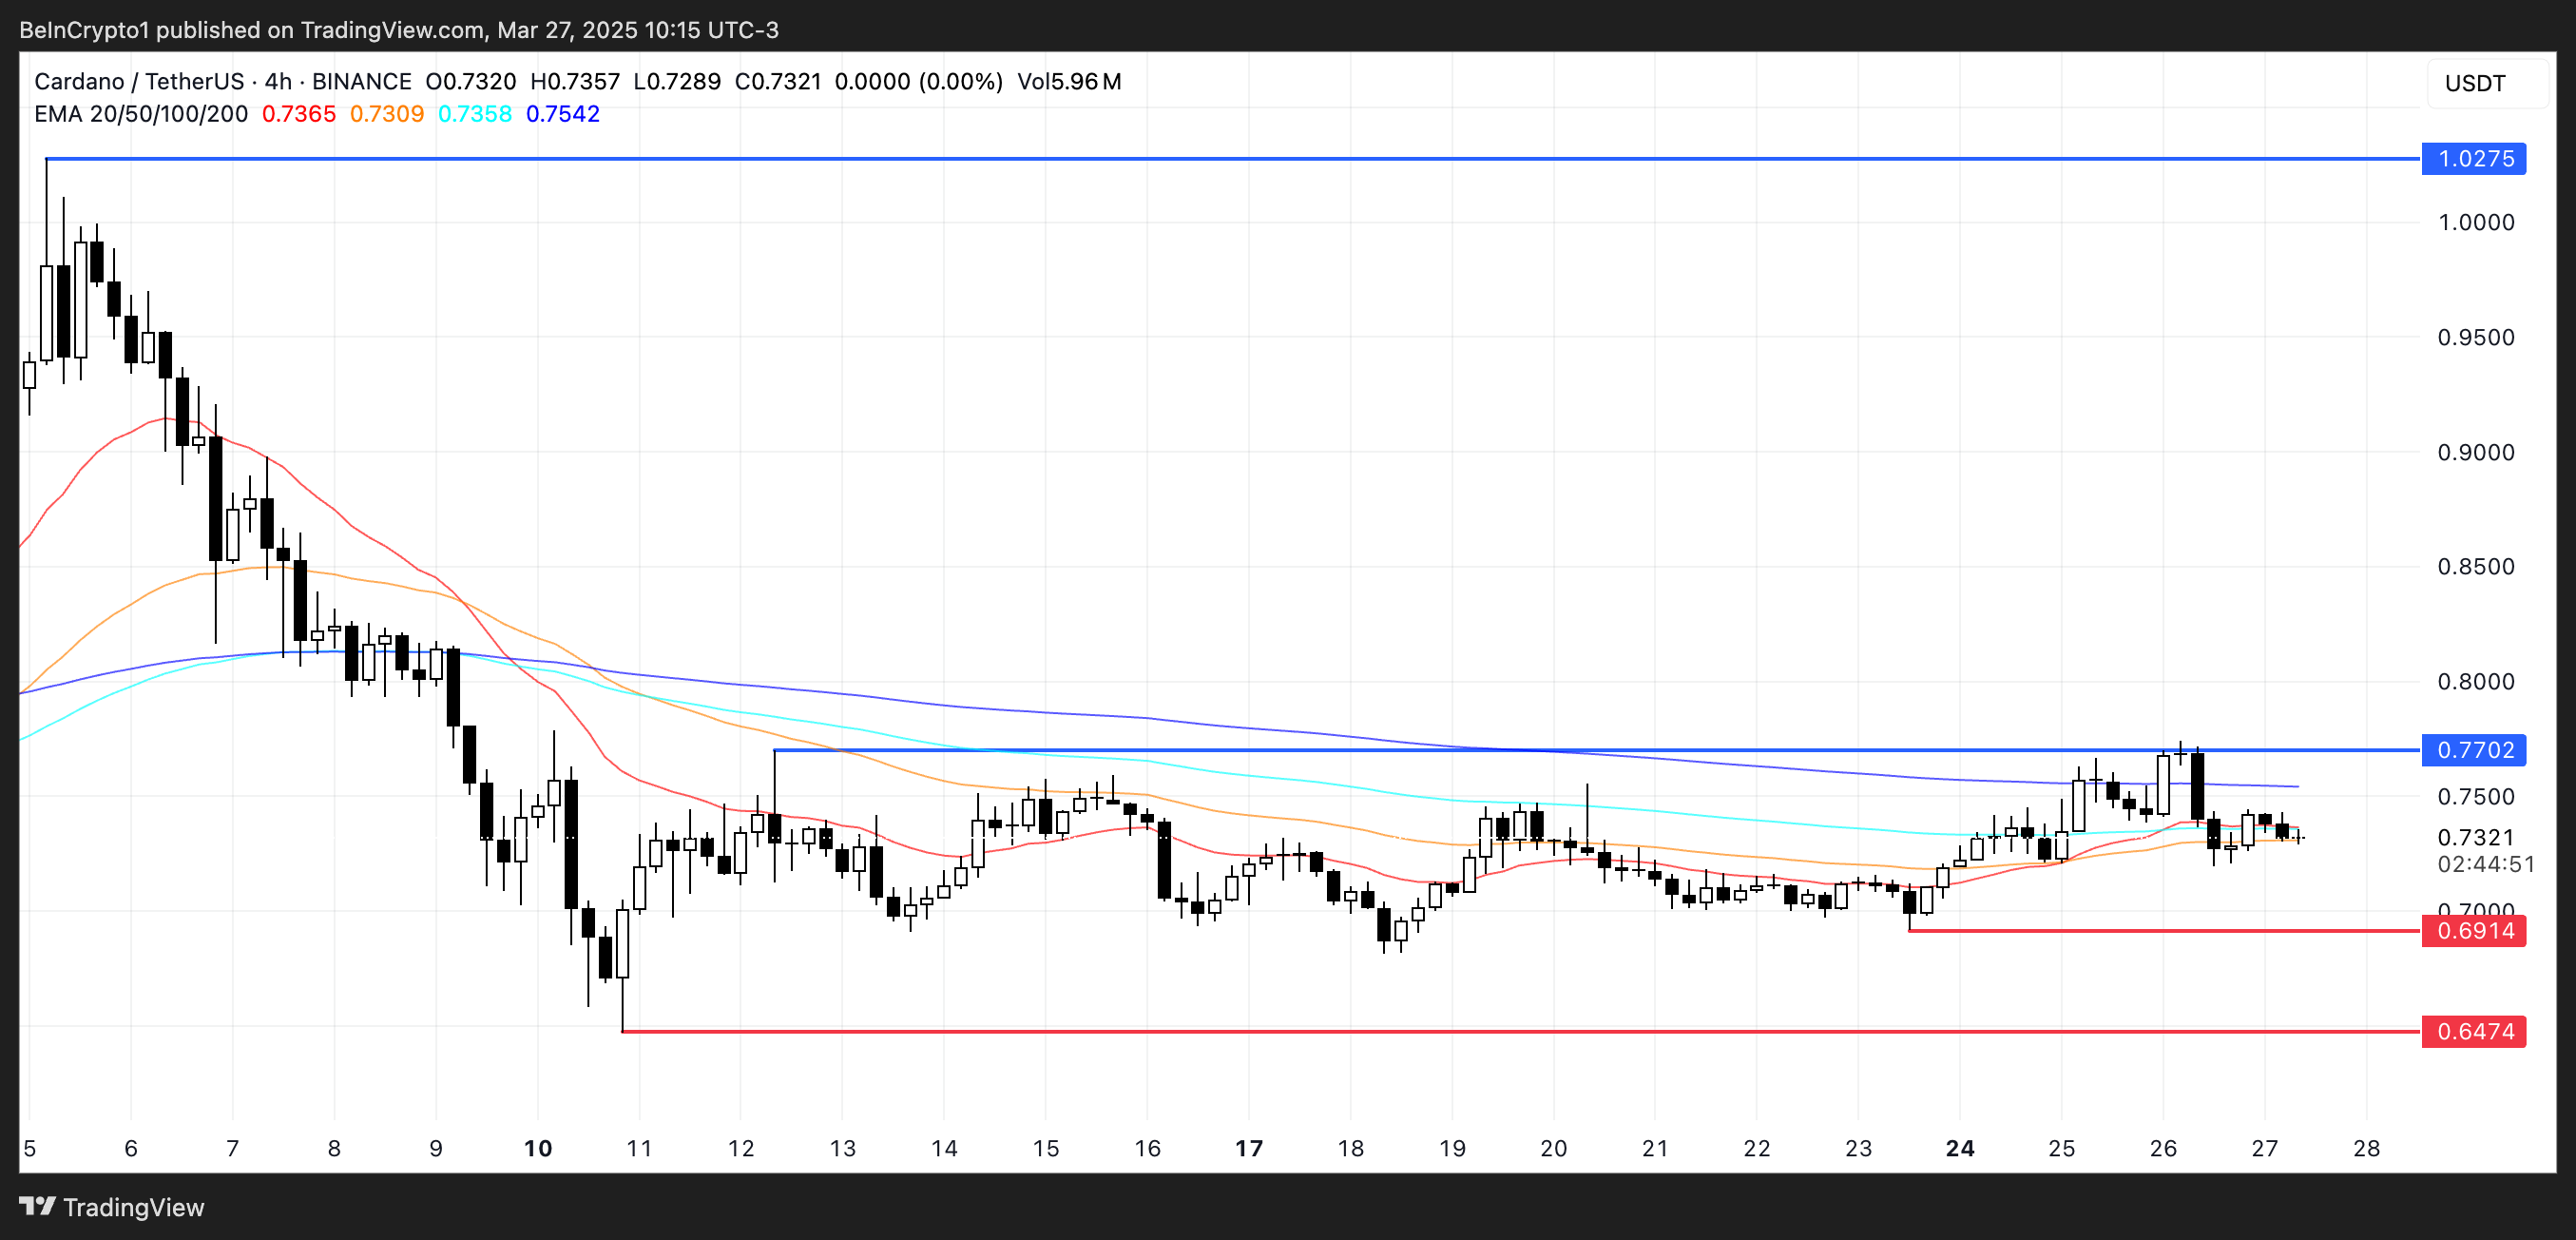Click the date 10 on the time axis
2576x1240 pixels.
point(538,1148)
